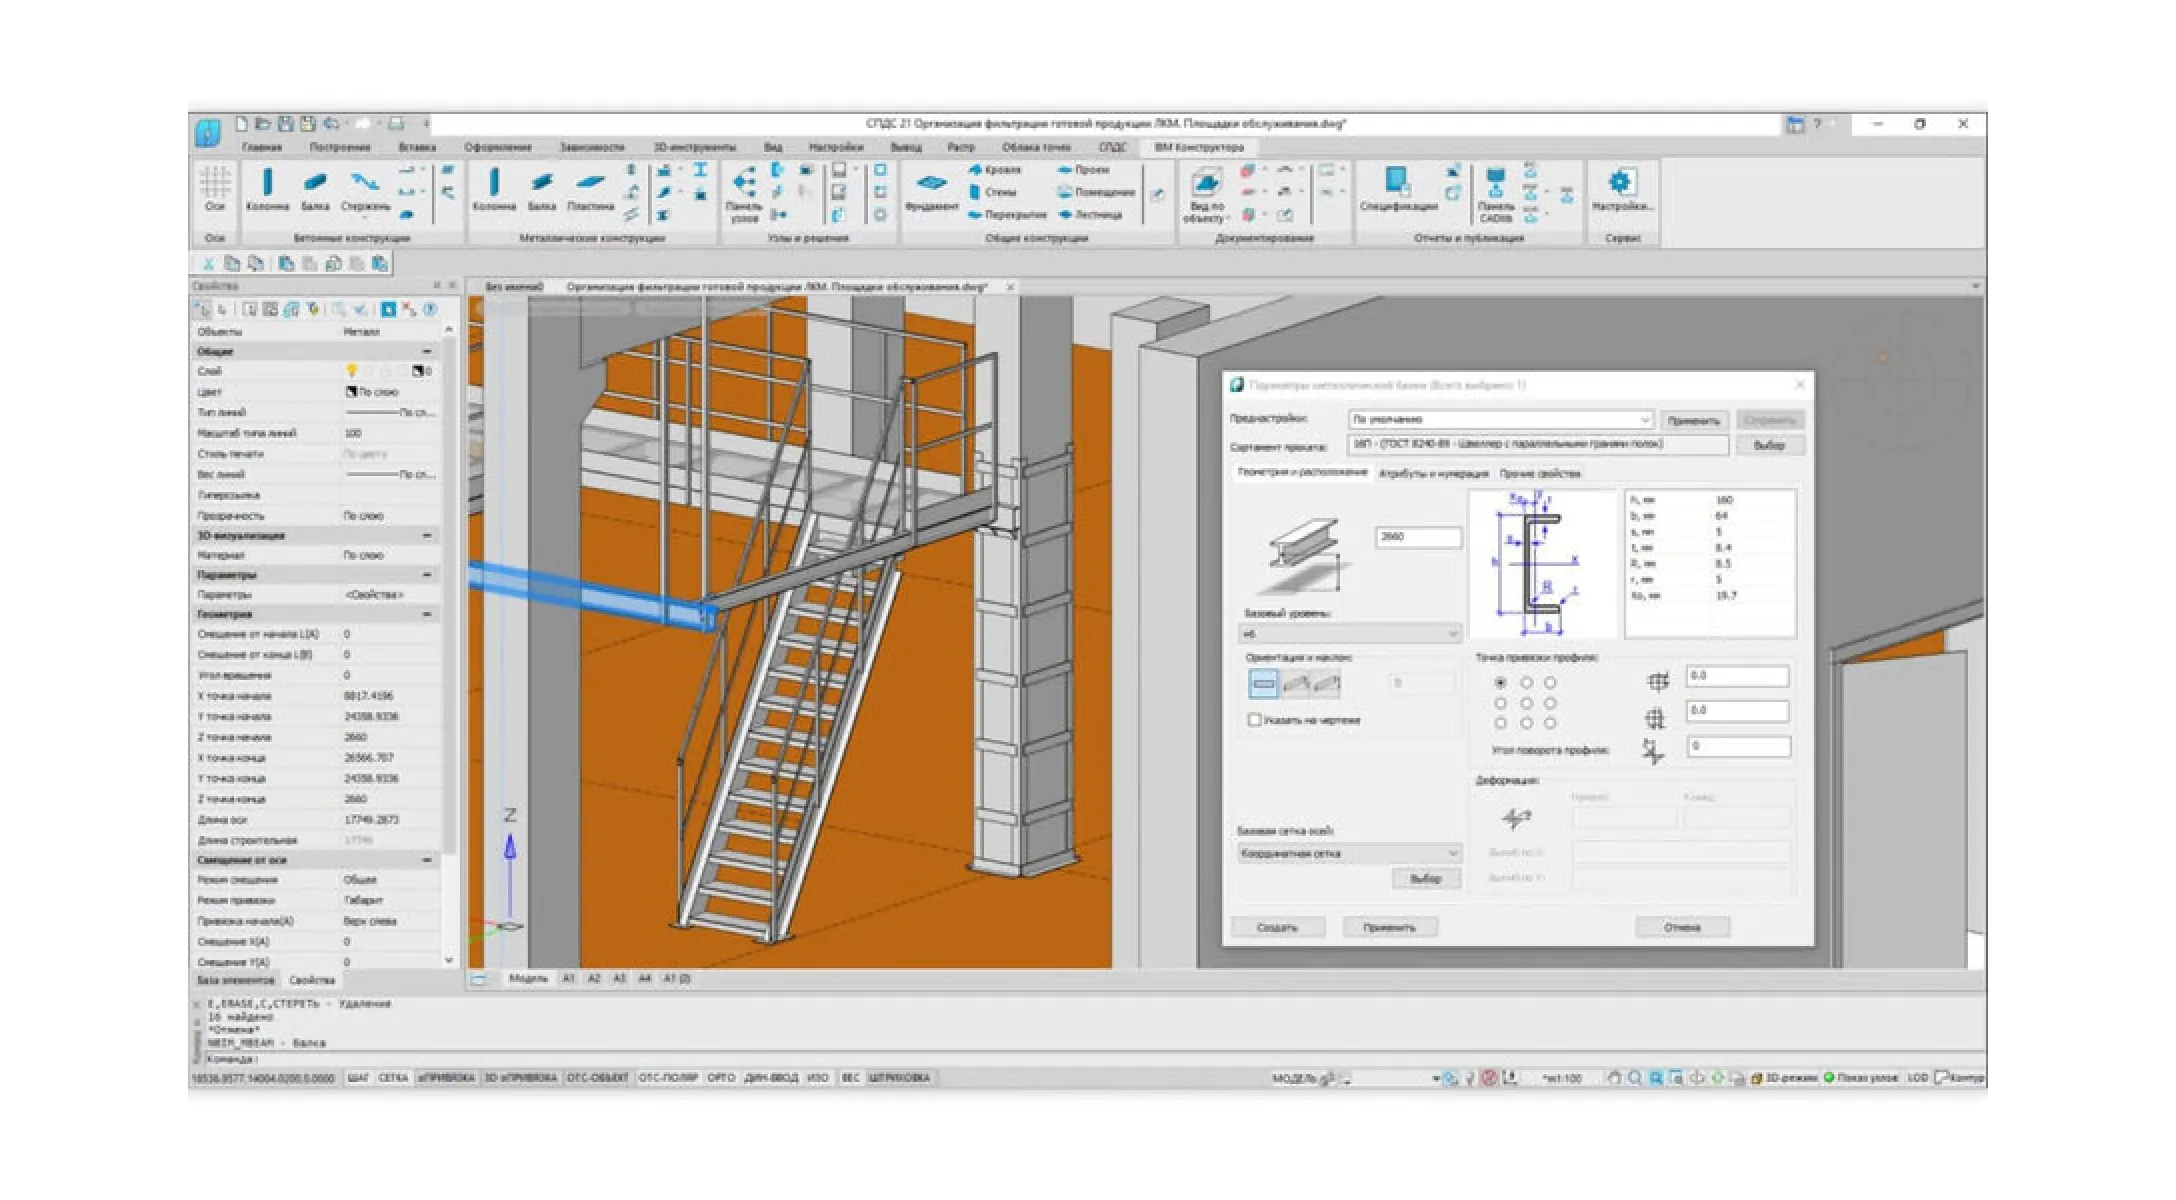
Task: Open the Спецификации tool in ribbon
Action: pyautogui.click(x=1398, y=189)
